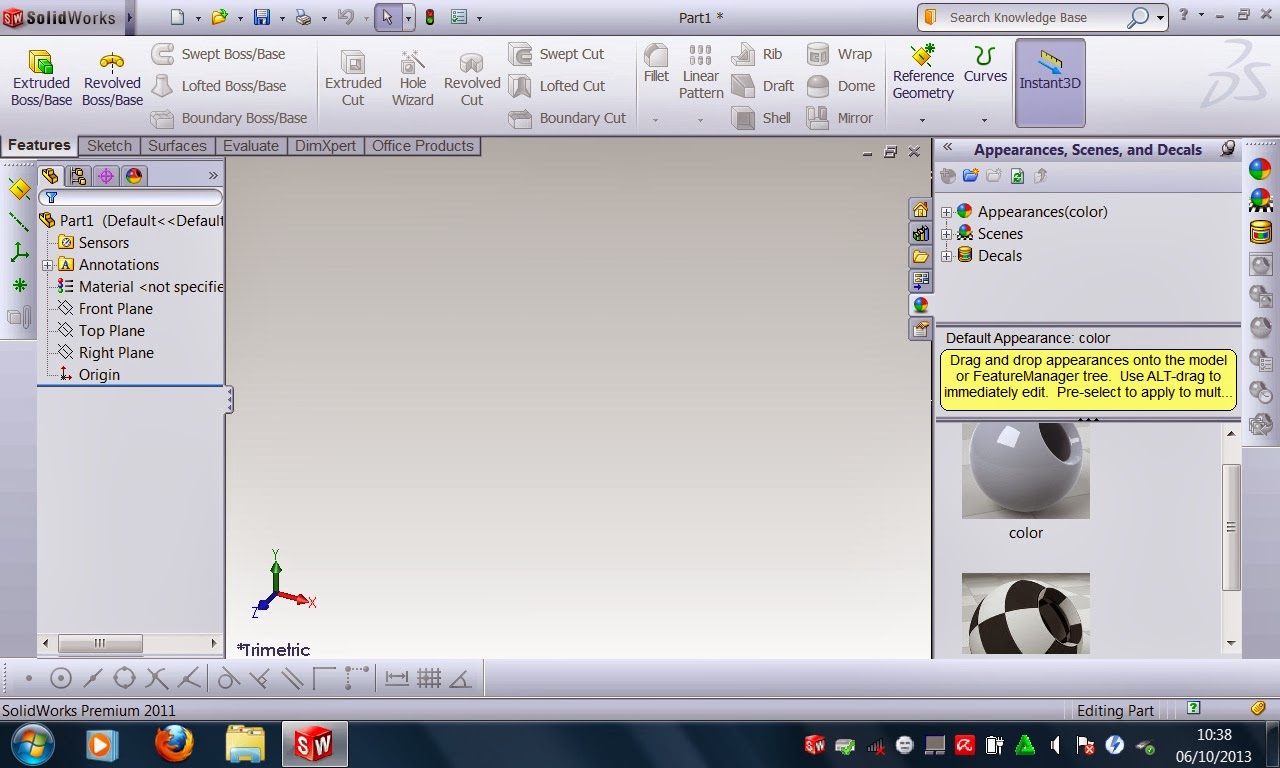Click the Shell feature tool
1280x768 pixels.
[x=761, y=118]
